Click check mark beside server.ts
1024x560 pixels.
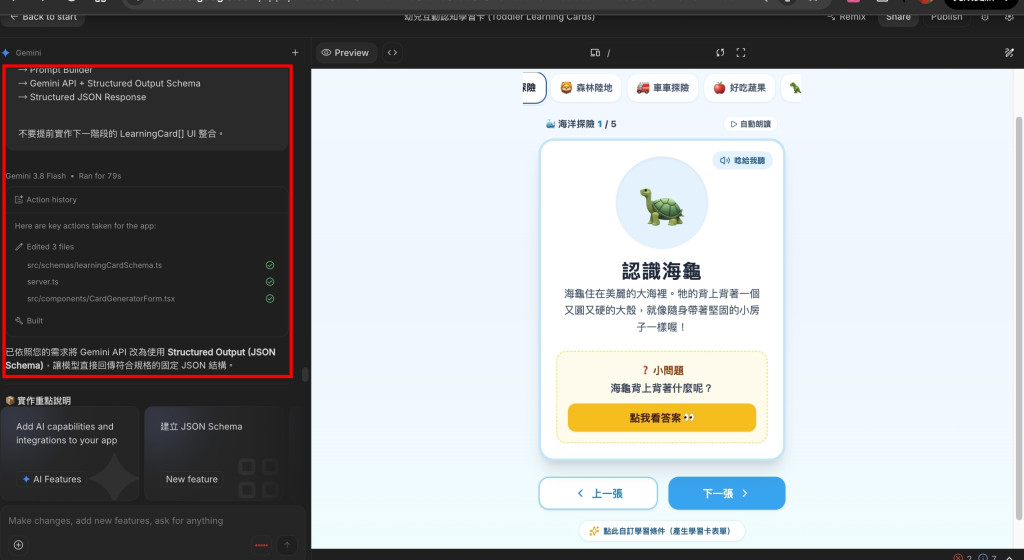pos(270,282)
